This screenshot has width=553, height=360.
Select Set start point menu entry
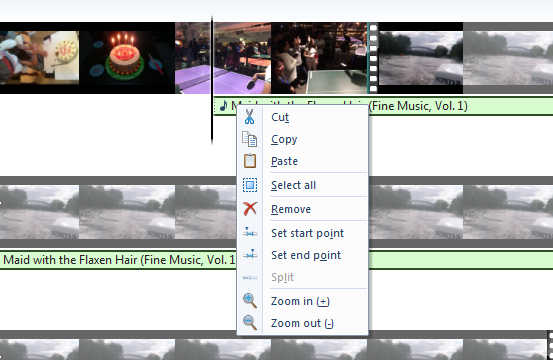click(302, 233)
